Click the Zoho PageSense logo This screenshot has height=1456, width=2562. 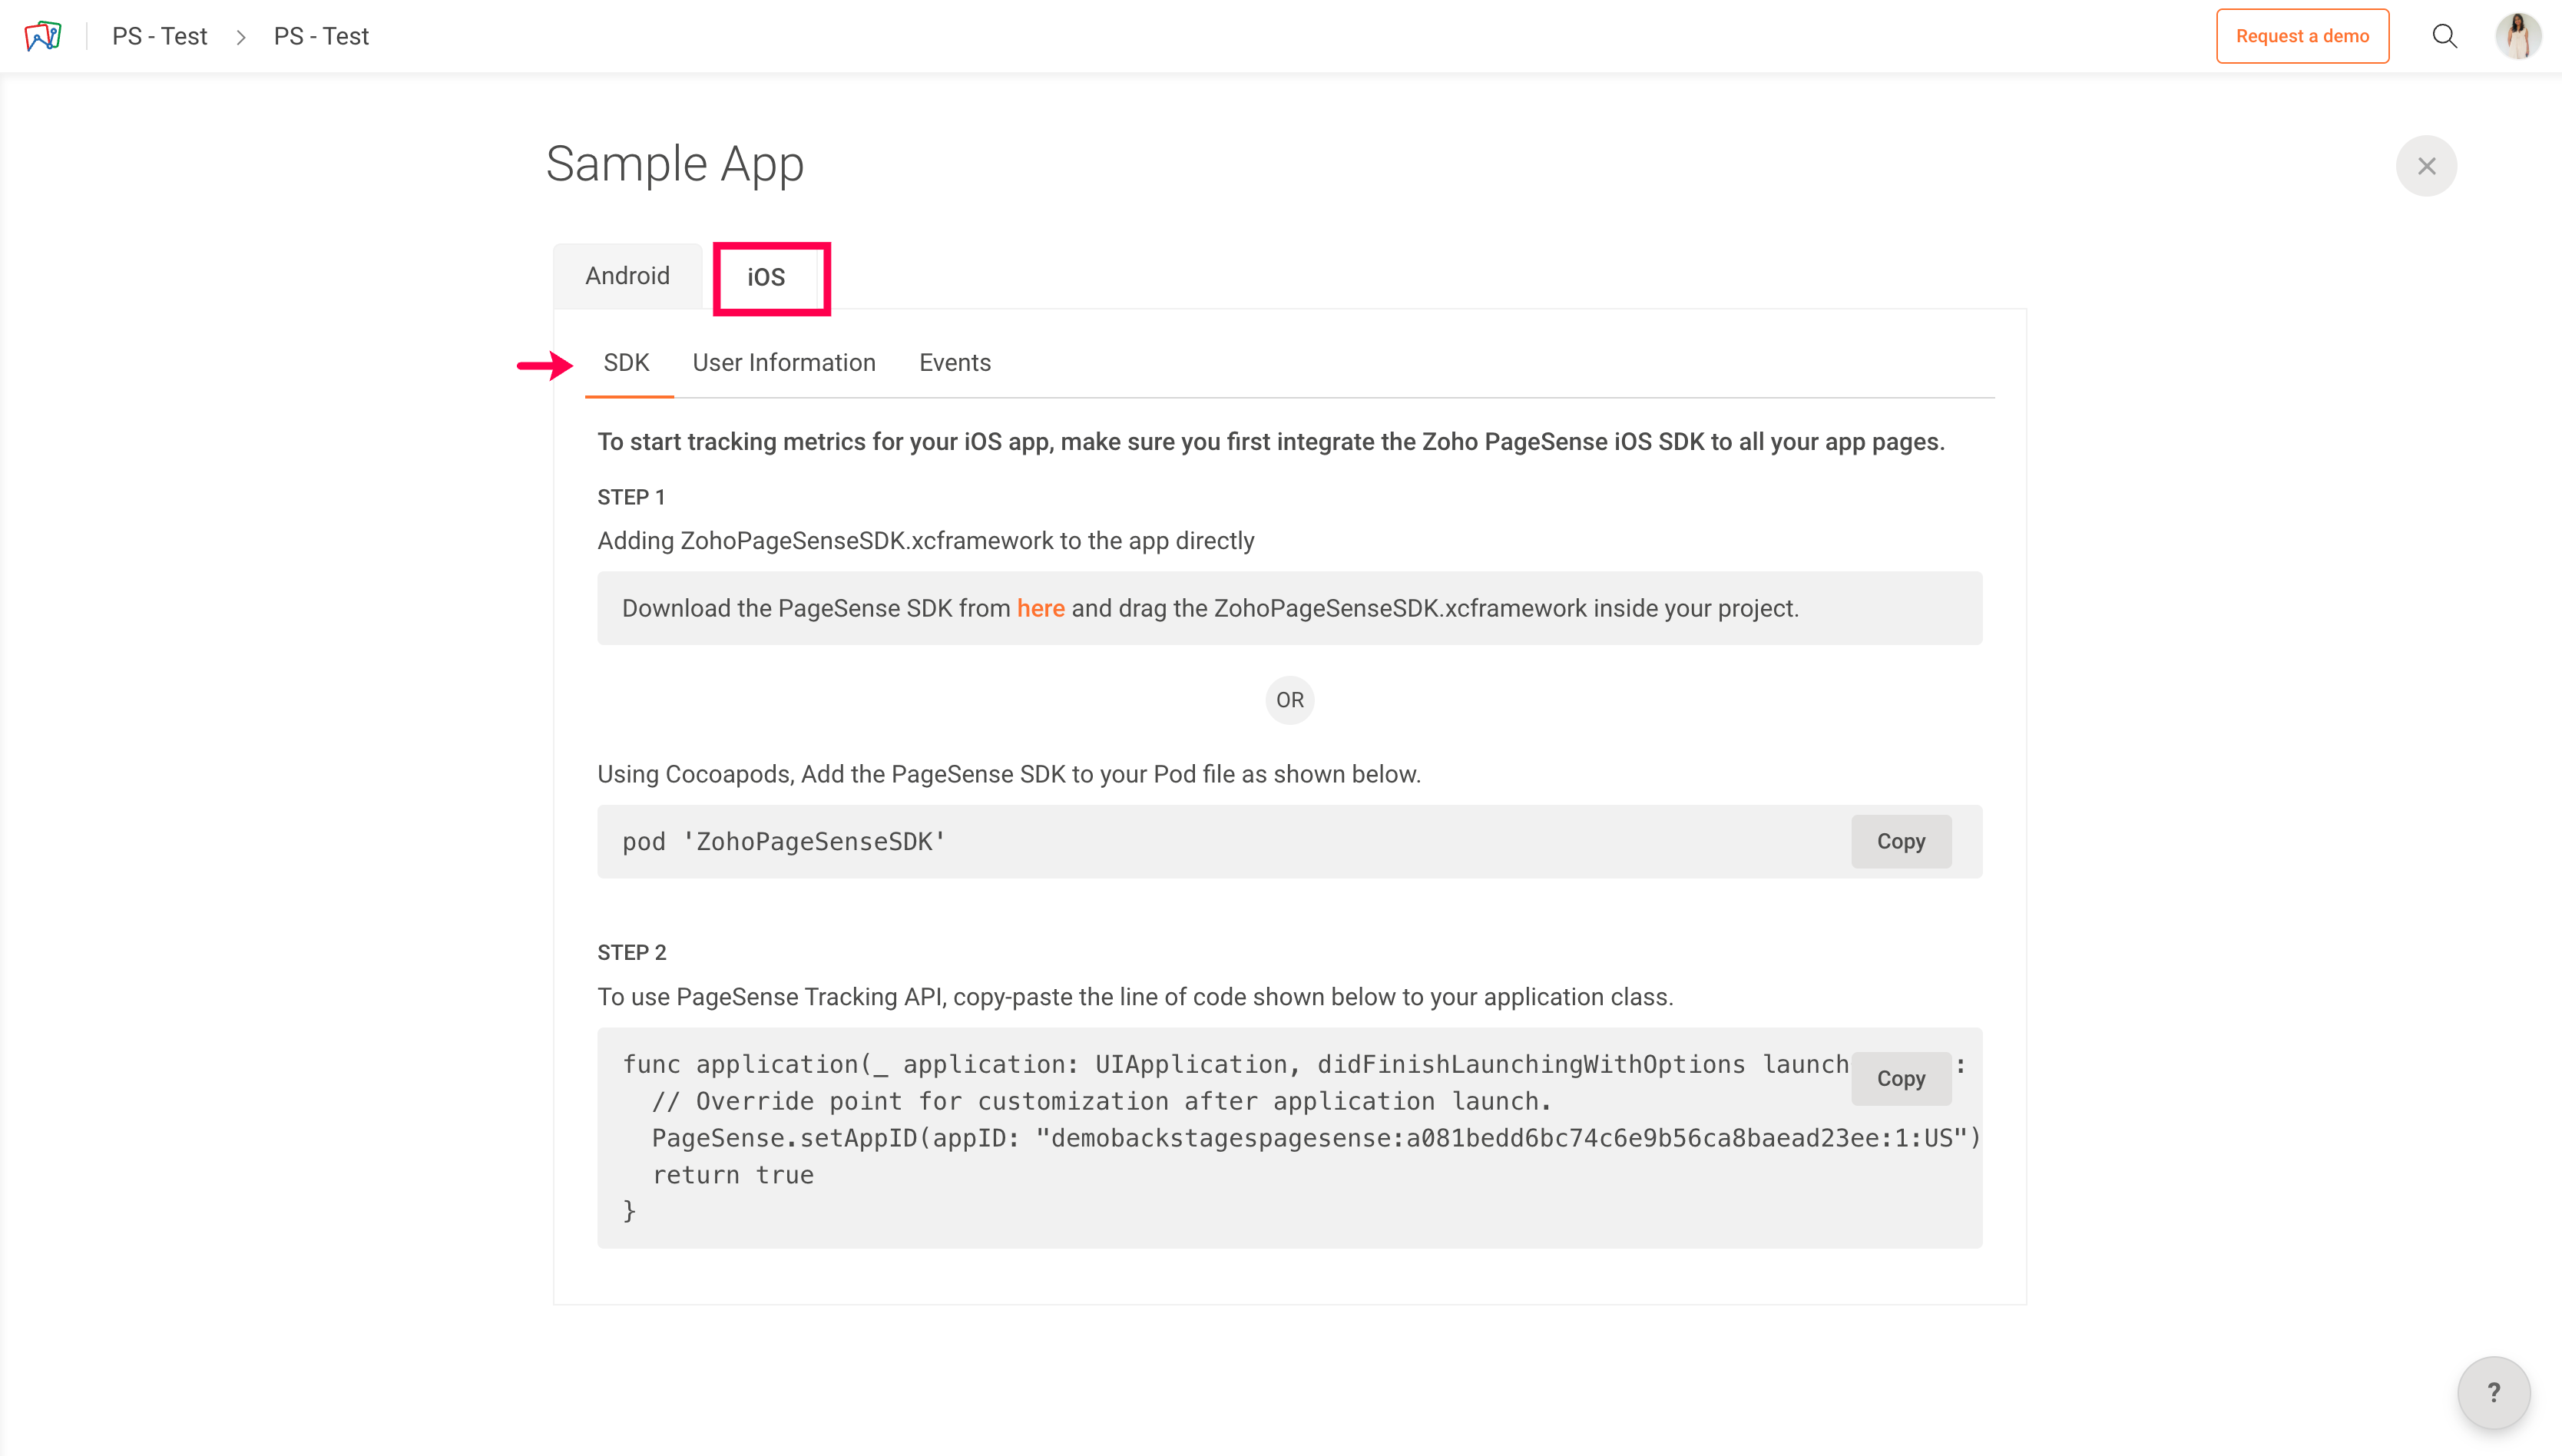pyautogui.click(x=42, y=36)
